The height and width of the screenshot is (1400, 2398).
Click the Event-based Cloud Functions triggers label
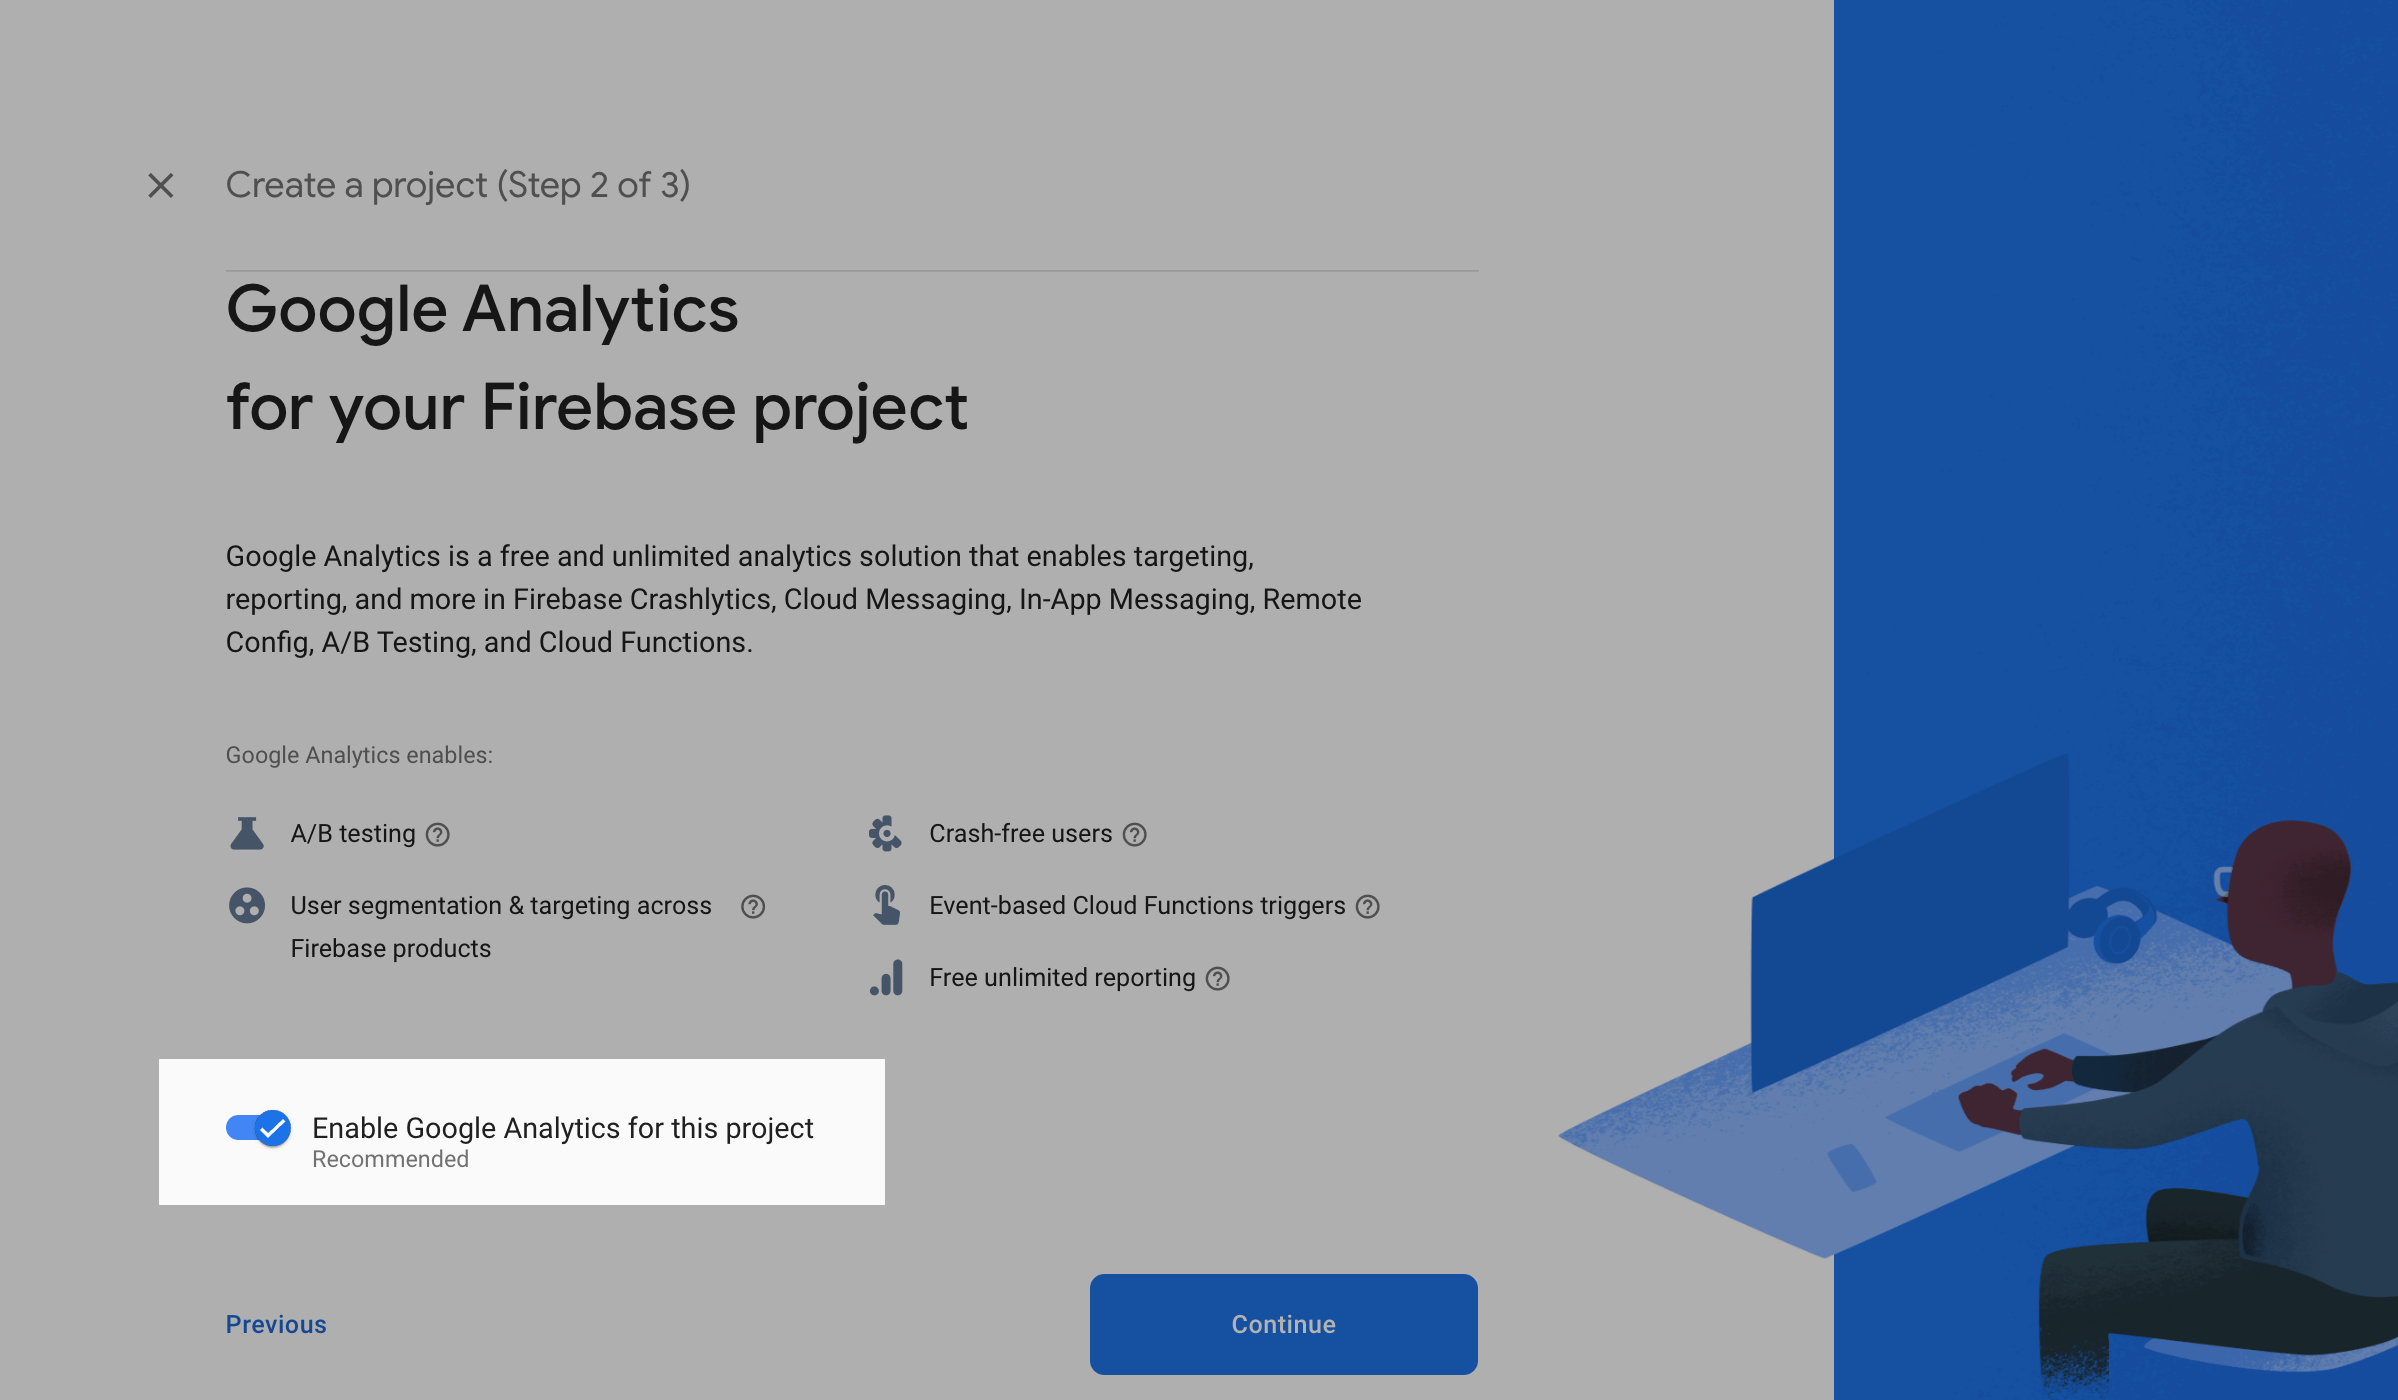click(x=1137, y=905)
